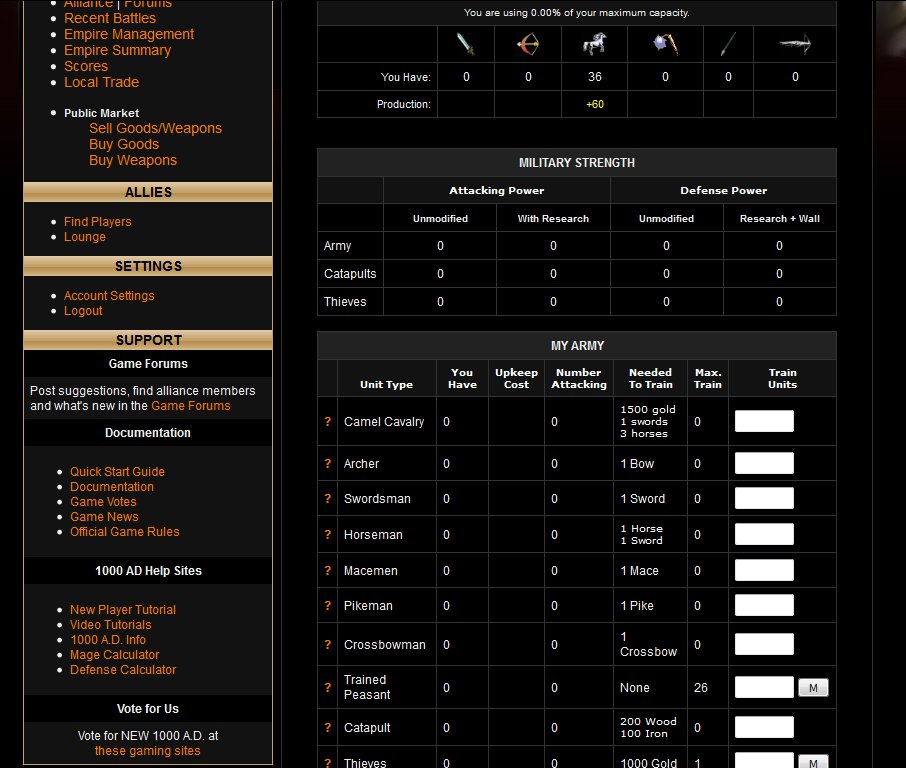This screenshot has height=768, width=906.
Task: Click the sword weapon icon
Action: coord(465,44)
